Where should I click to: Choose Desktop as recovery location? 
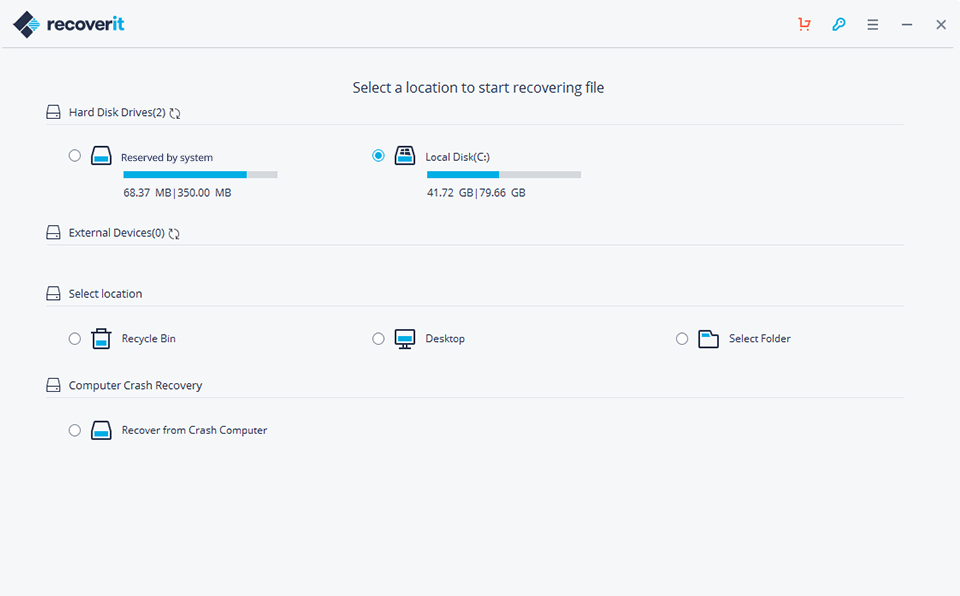tap(379, 338)
